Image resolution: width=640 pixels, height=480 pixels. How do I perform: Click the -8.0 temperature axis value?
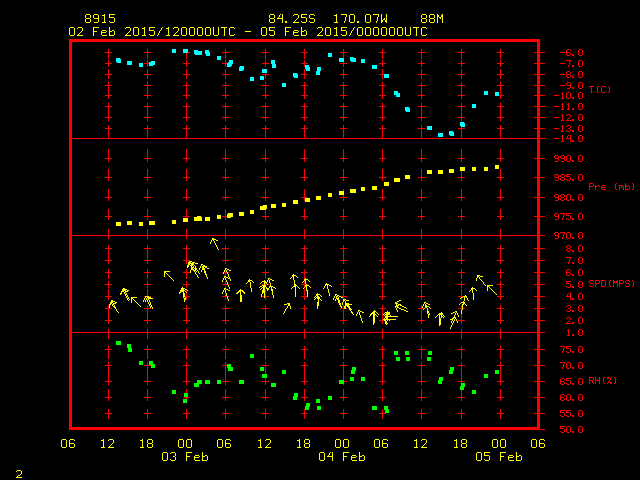pyautogui.click(x=571, y=75)
